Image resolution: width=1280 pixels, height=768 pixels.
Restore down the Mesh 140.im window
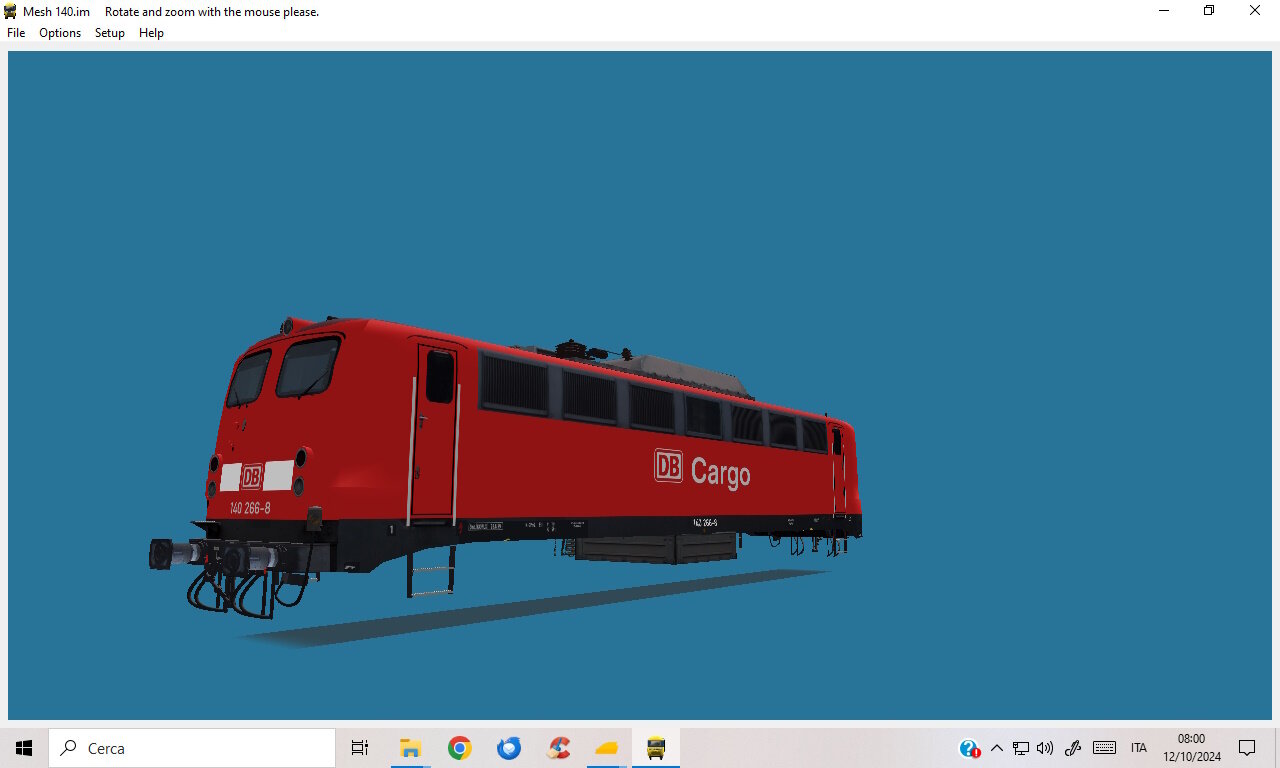click(x=1209, y=11)
